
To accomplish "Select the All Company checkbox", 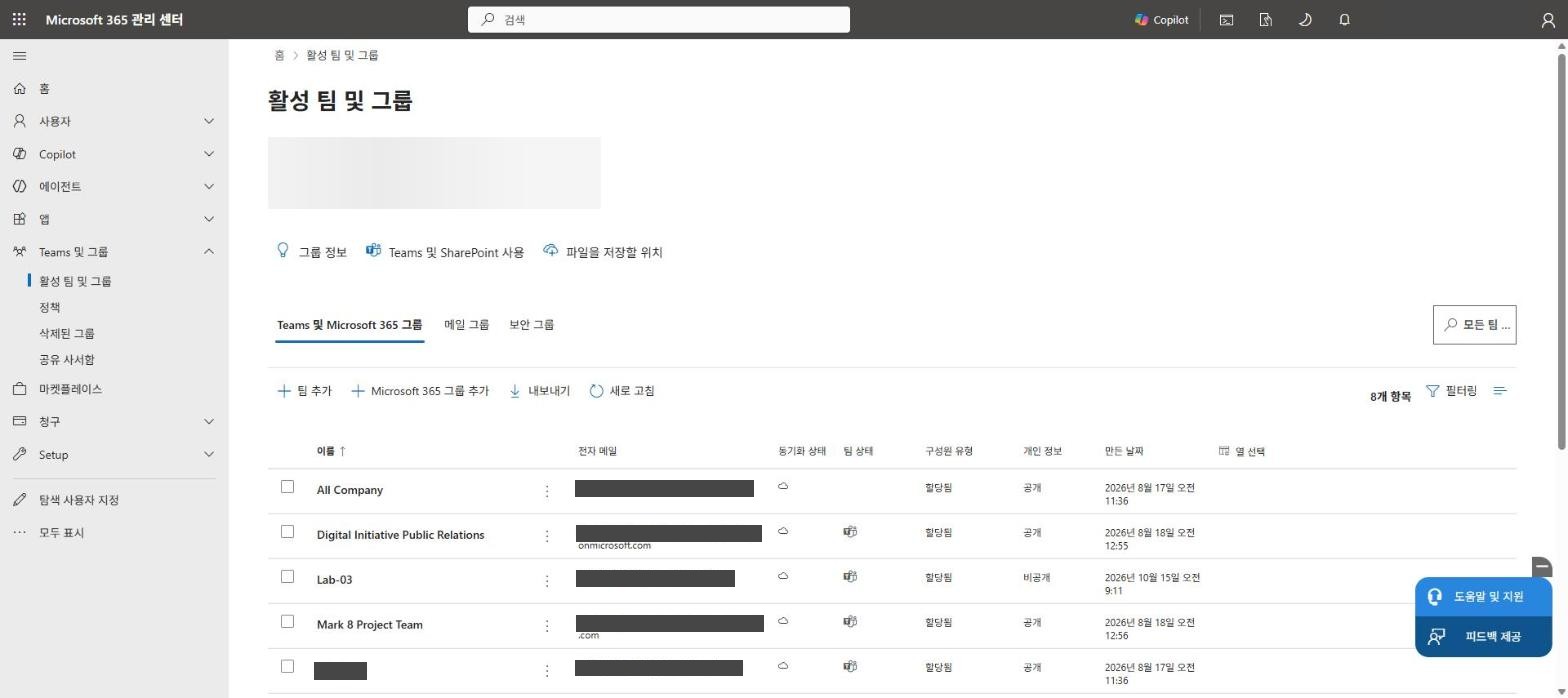I will (x=287, y=487).
